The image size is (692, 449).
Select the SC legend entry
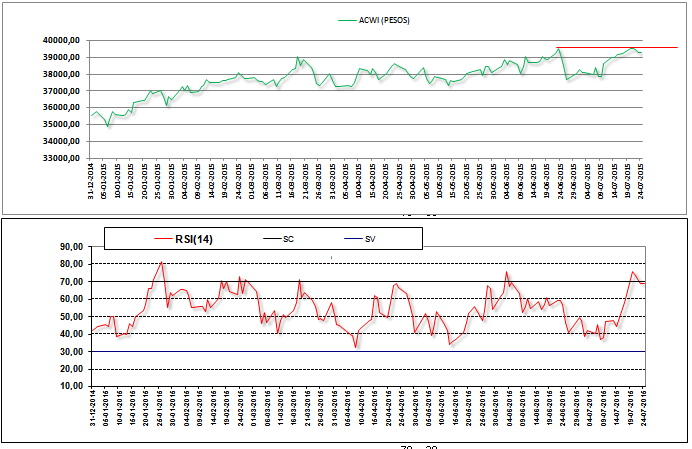288,239
